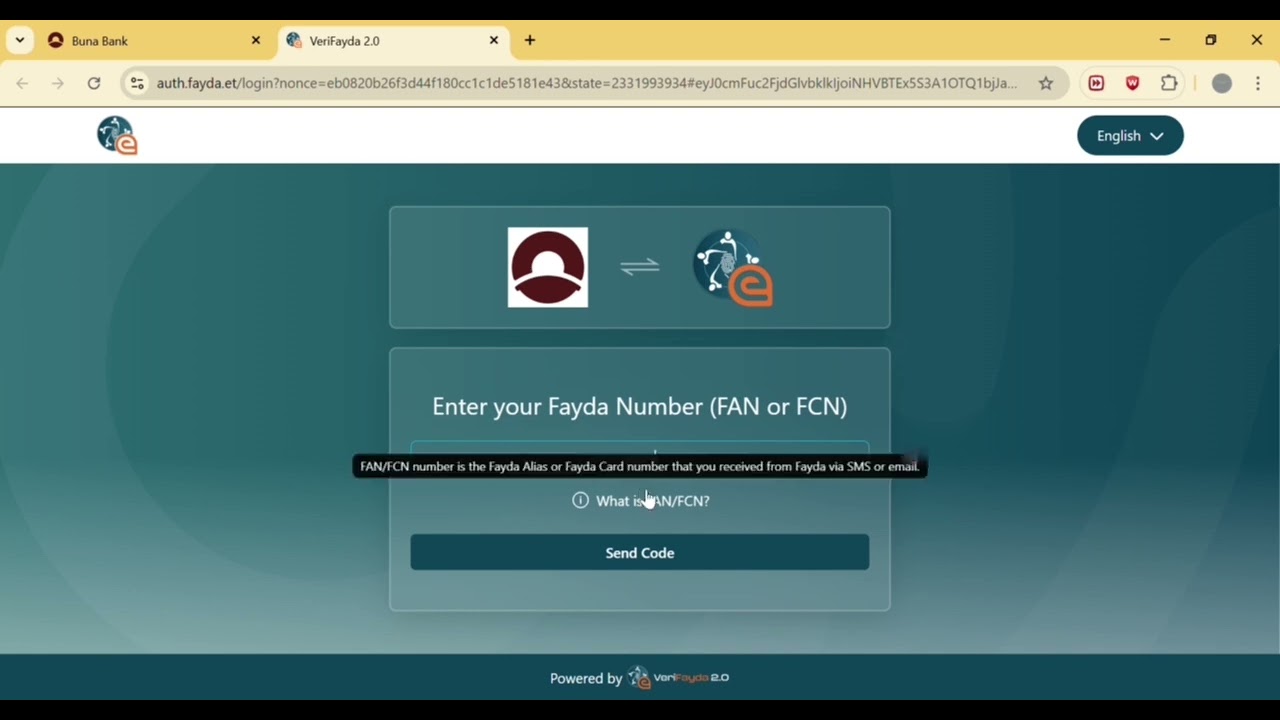Open the red shield extension icon
This screenshot has height=720, width=1280.
pyautogui.click(x=1132, y=84)
